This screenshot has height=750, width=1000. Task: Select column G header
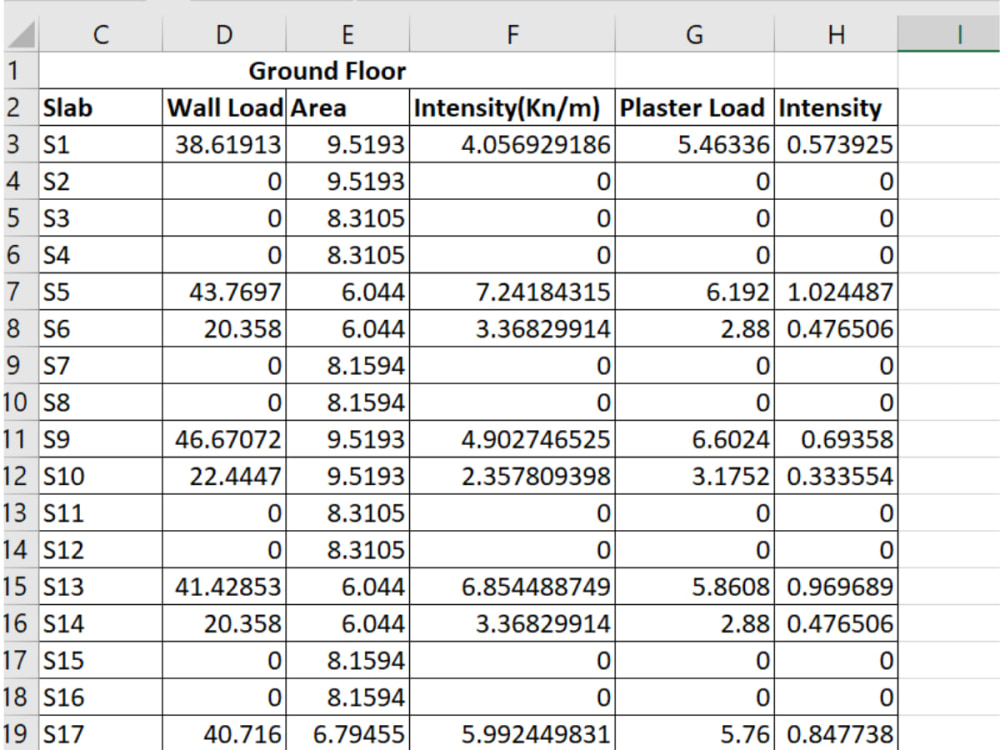(695, 34)
